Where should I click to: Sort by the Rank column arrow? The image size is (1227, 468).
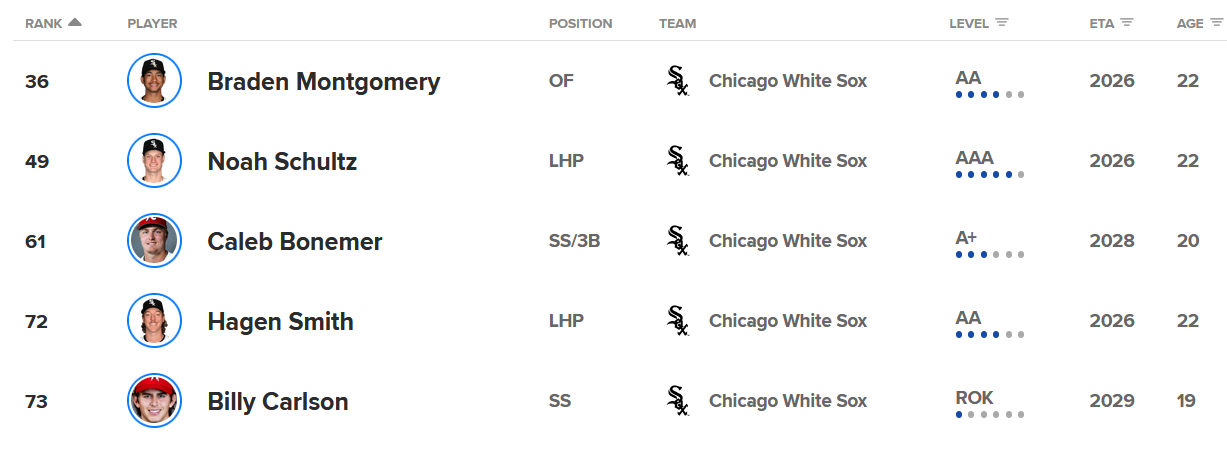click(x=75, y=22)
